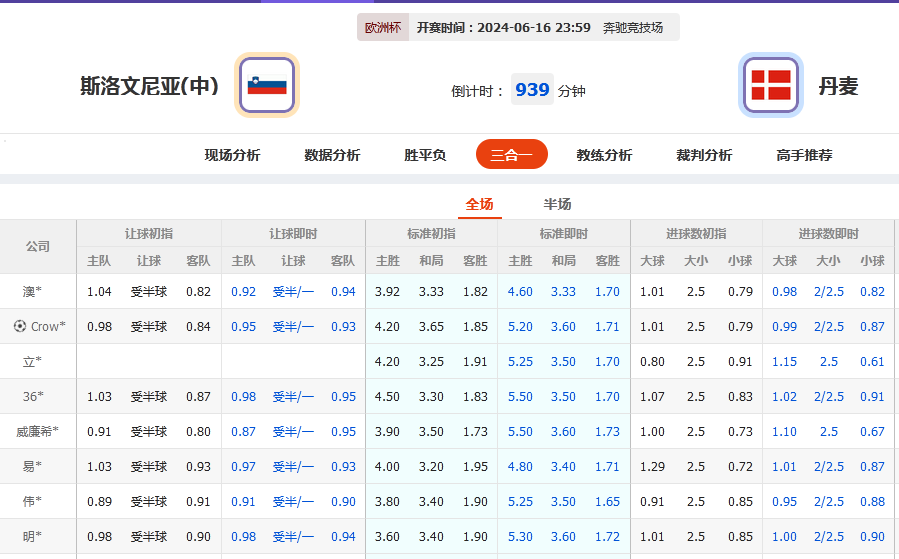Click the countdown value 939
Viewport: 899px width, 559px height.
532,90
